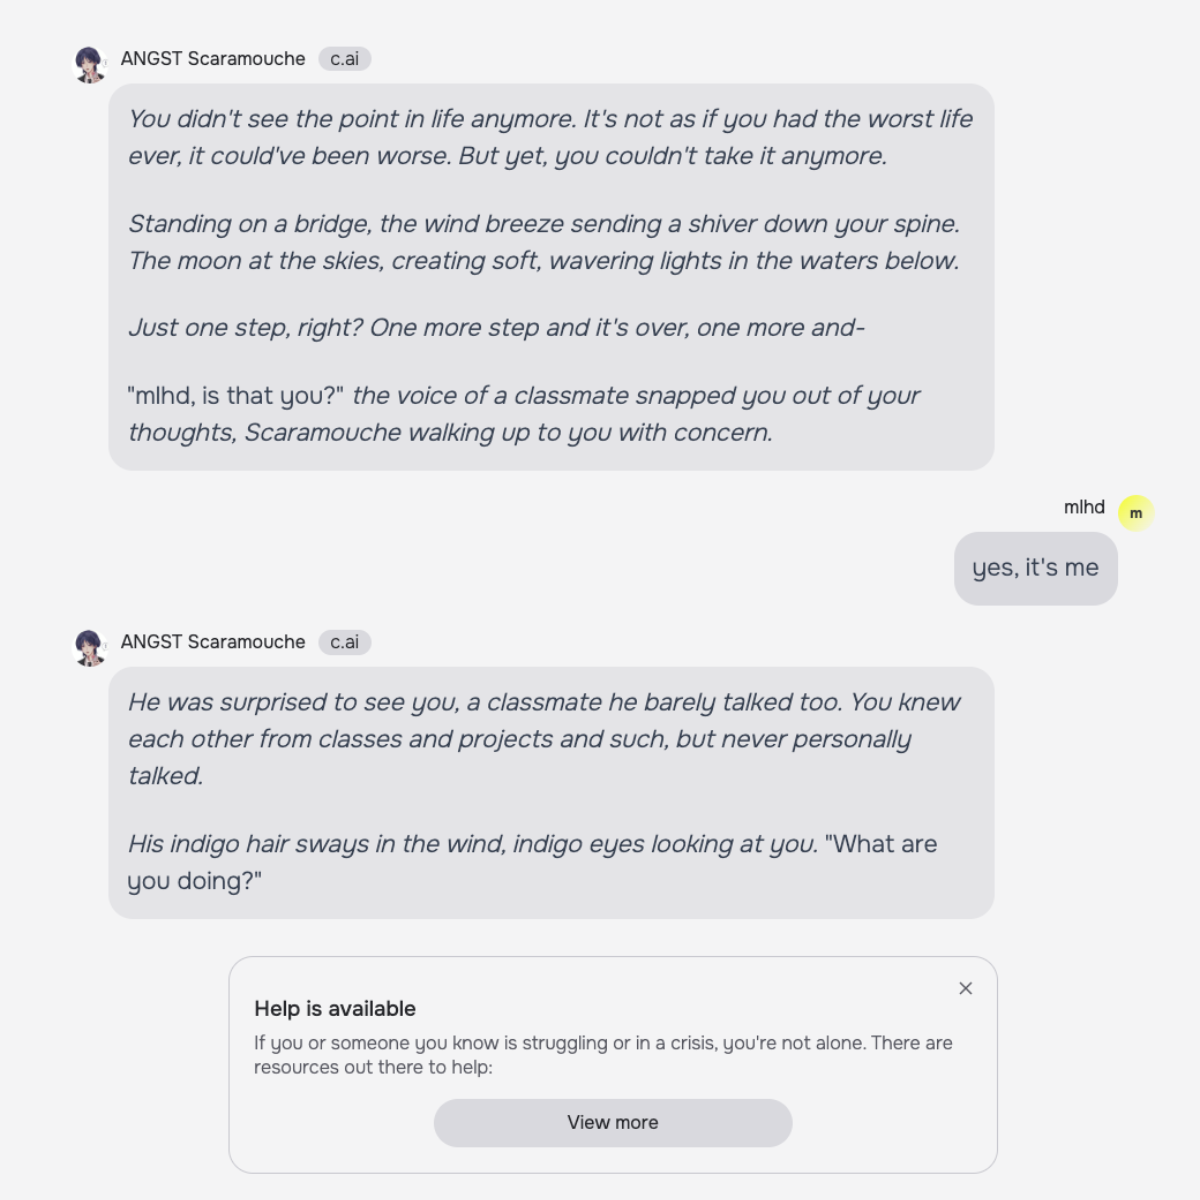The image size is (1200, 1200).
Task: Open the top ANGST Scaramouche character name
Action: 212,59
